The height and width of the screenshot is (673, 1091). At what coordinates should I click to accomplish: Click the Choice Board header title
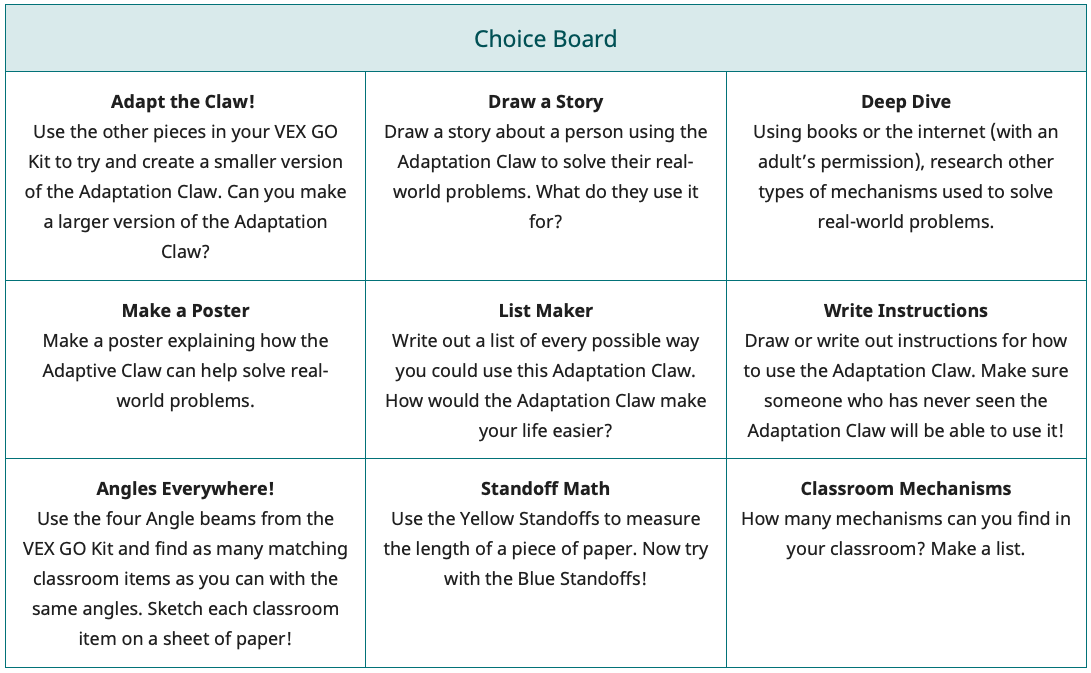click(x=545, y=39)
